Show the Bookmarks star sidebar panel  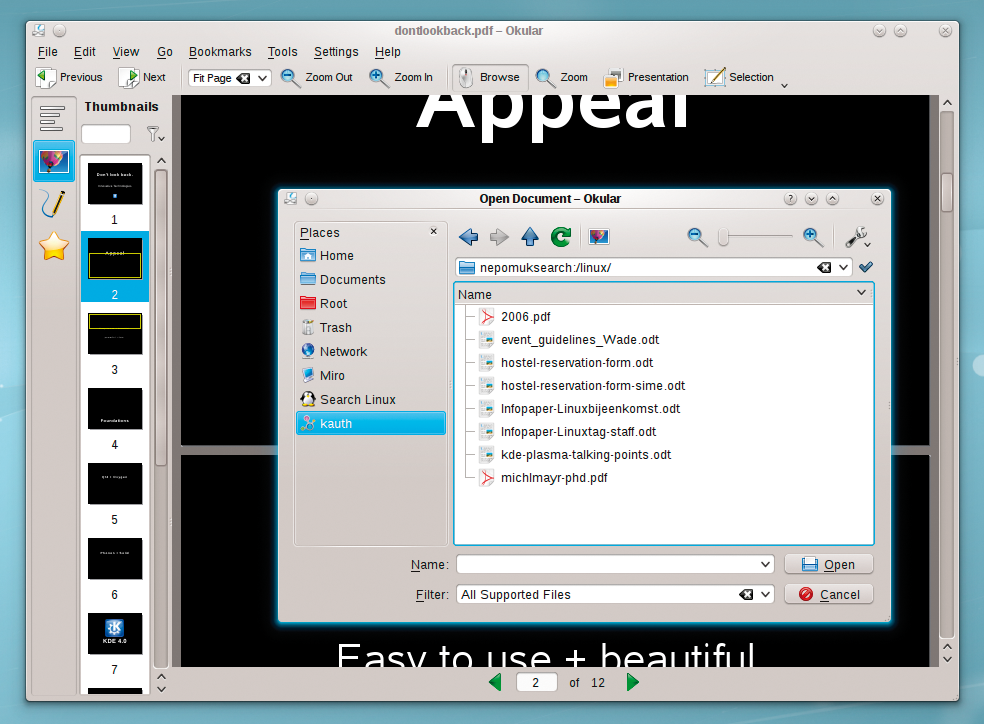pyautogui.click(x=54, y=246)
